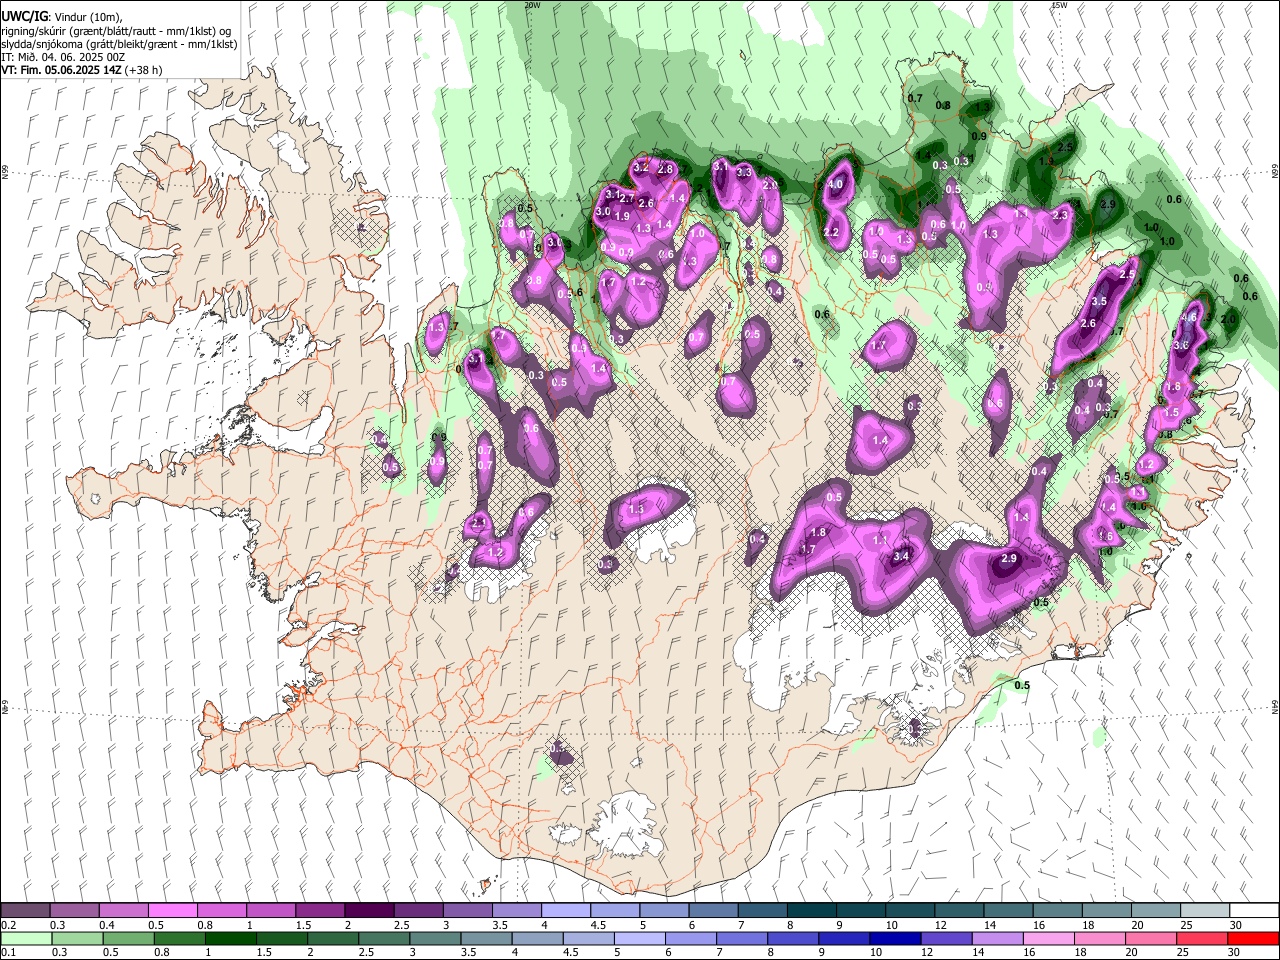Pick the snow scale swatch between 3.5 and 4
Viewport: 1280px width, 960px height.
click(x=515, y=910)
